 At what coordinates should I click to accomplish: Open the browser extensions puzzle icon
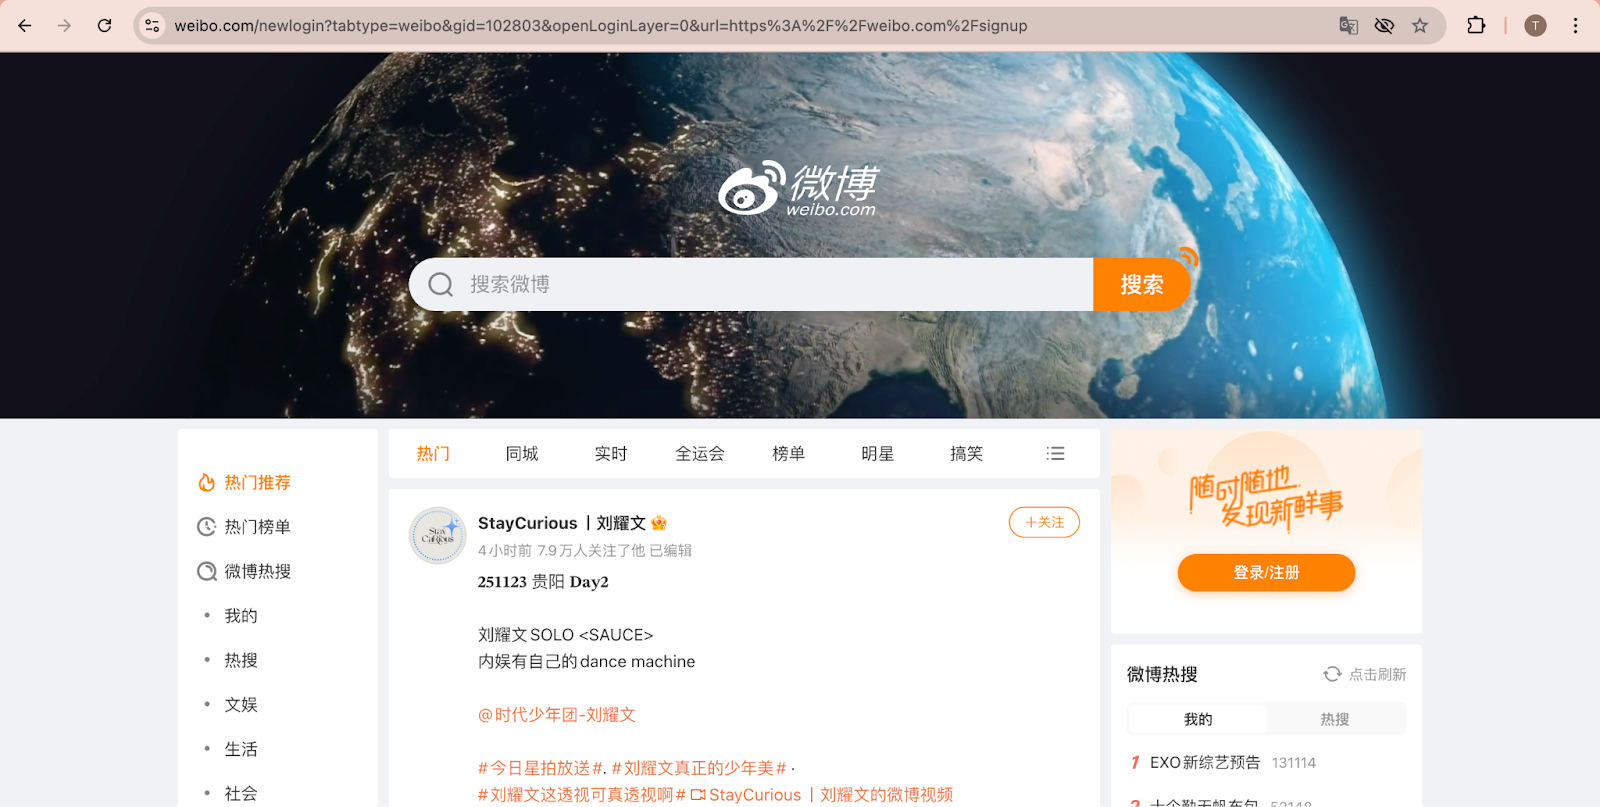tap(1476, 26)
